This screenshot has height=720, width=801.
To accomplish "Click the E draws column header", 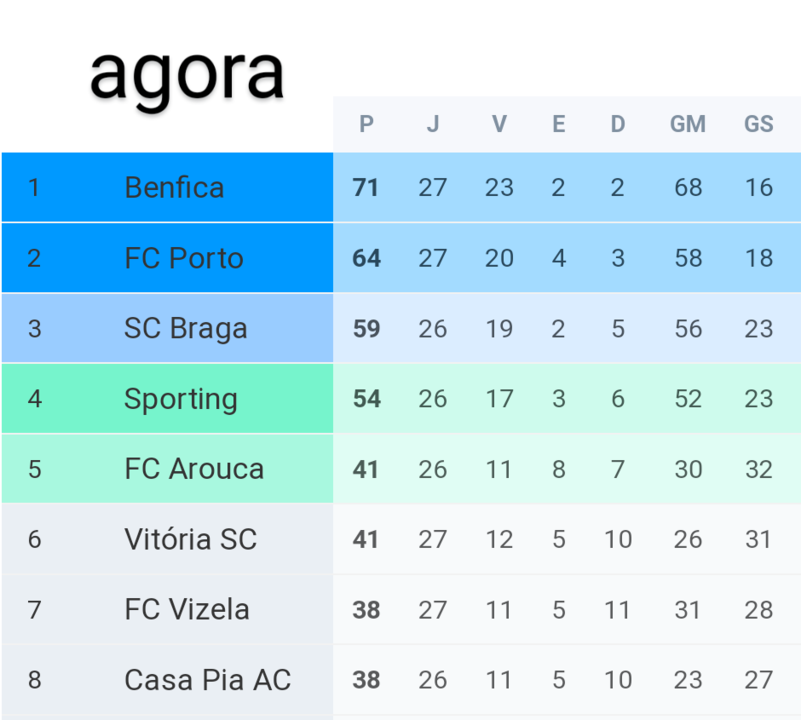I will tap(558, 124).
